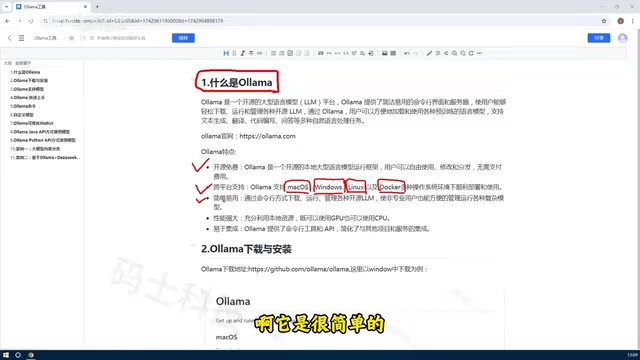Insert a block quote from the toolbar
Viewport: 640px width, 360px height.
321,53
